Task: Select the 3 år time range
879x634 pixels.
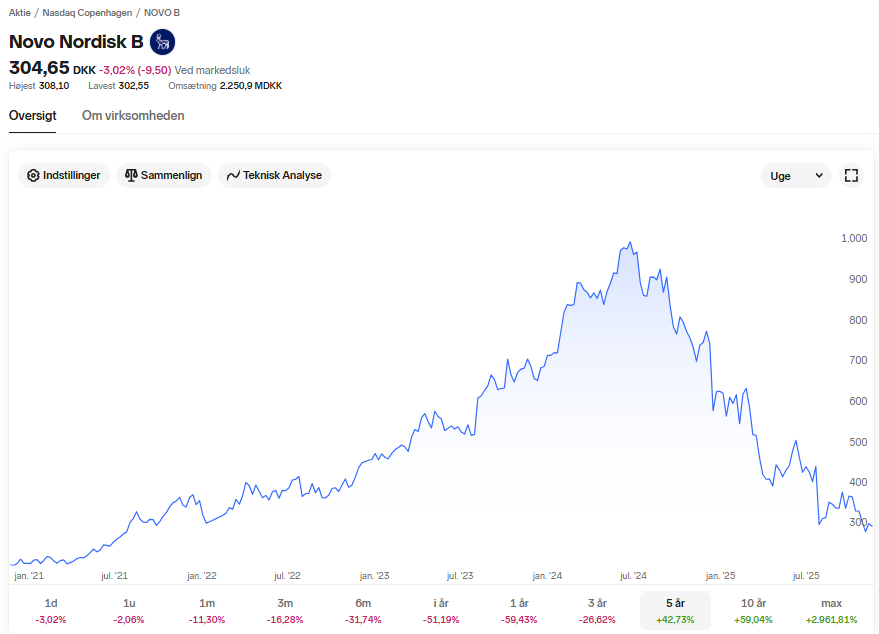Action: [x=597, y=610]
